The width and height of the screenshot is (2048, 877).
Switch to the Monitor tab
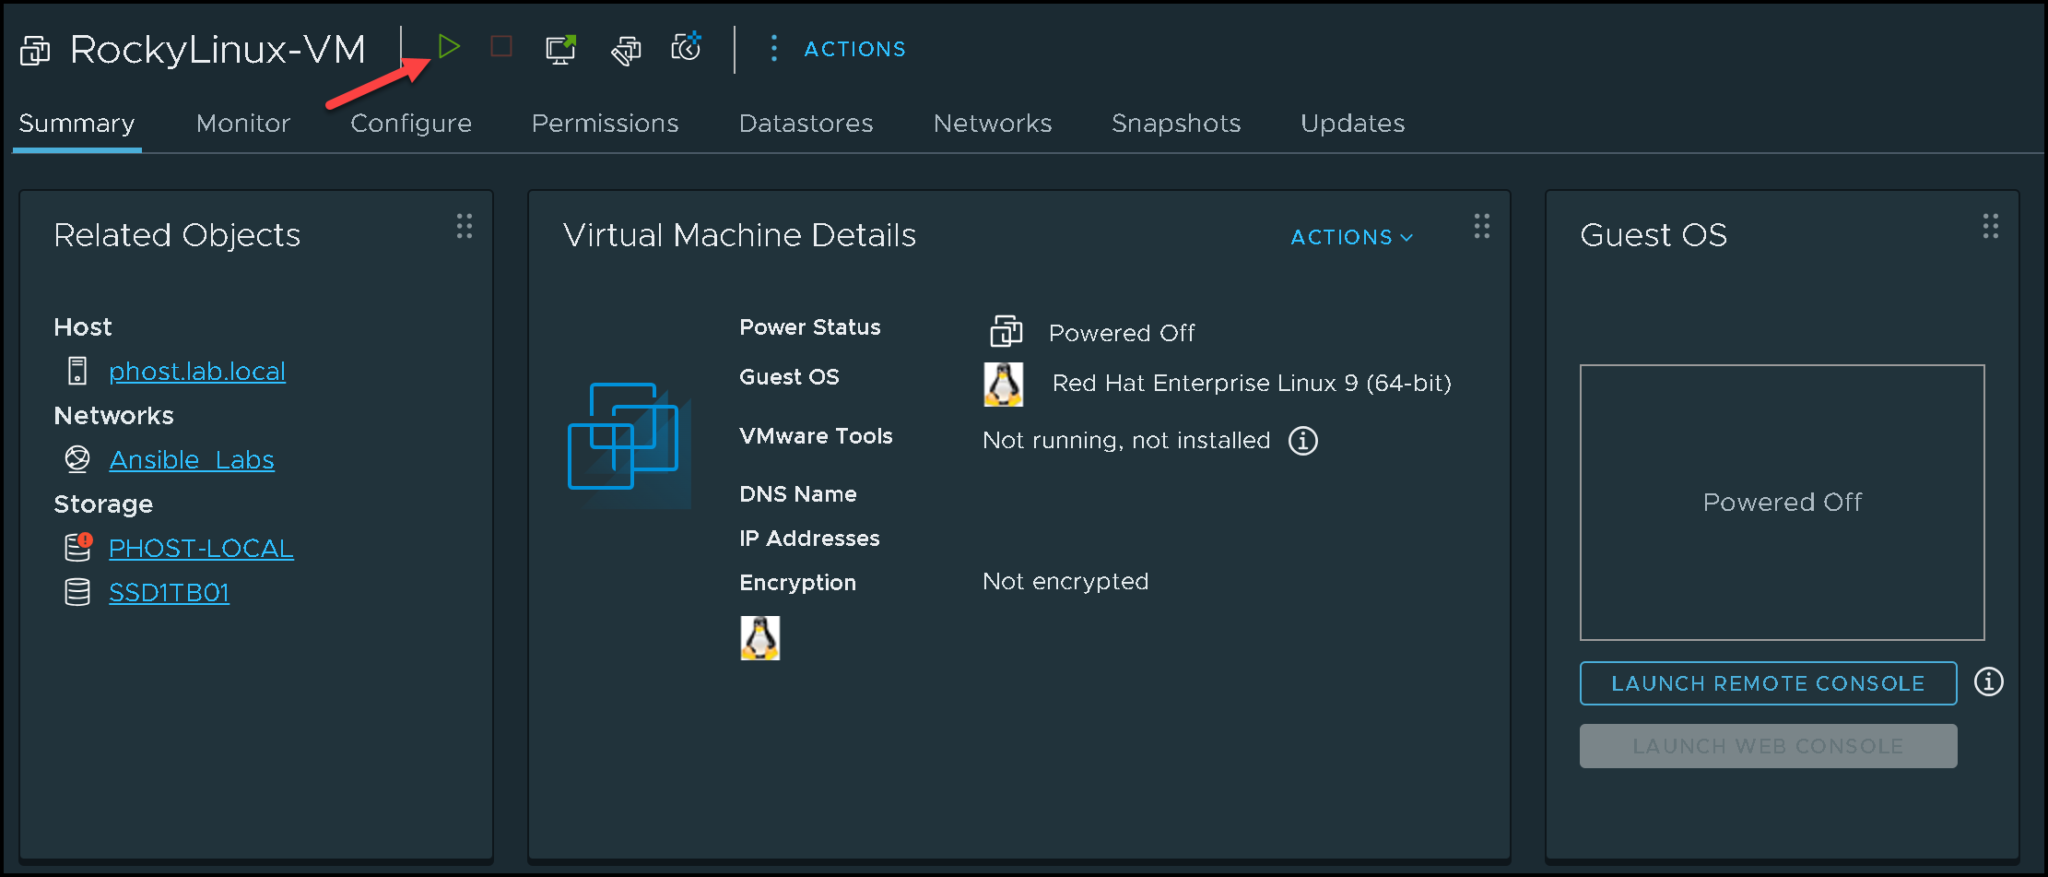tap(243, 123)
